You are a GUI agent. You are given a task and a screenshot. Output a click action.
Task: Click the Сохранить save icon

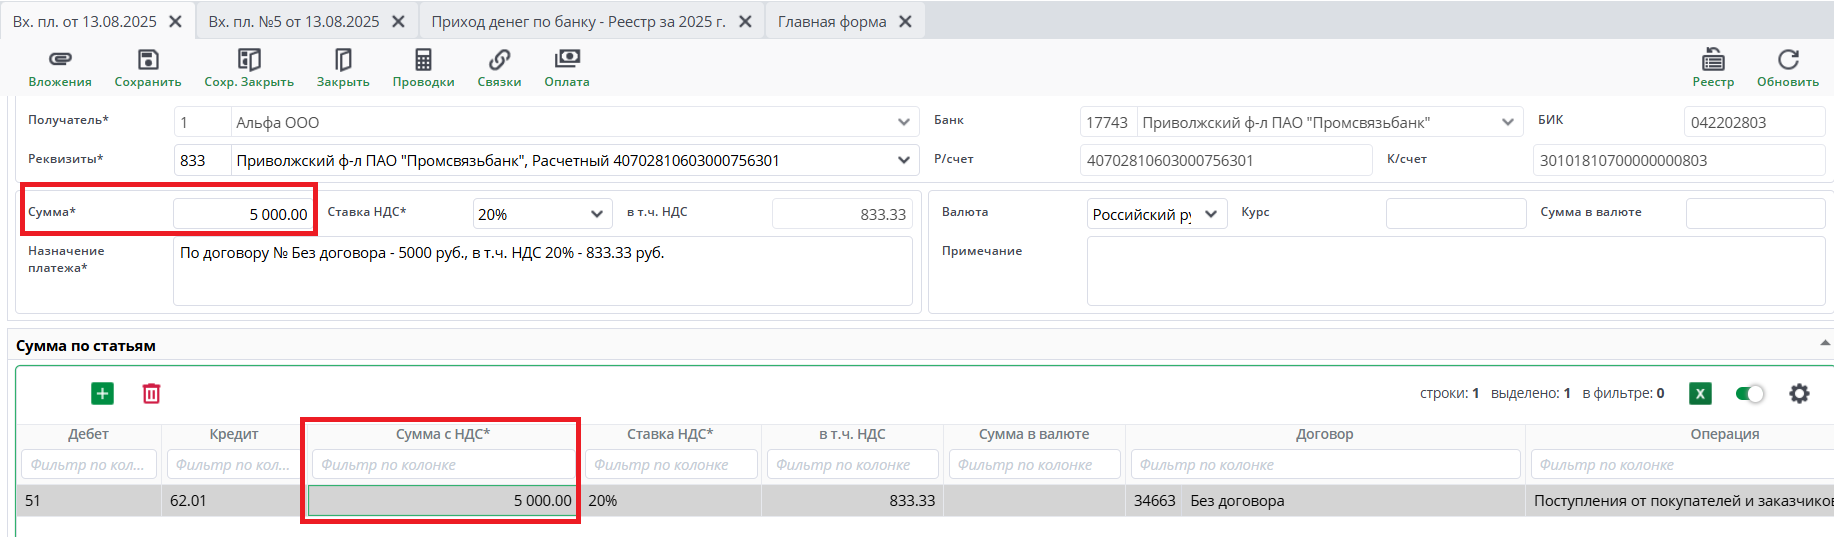[148, 61]
